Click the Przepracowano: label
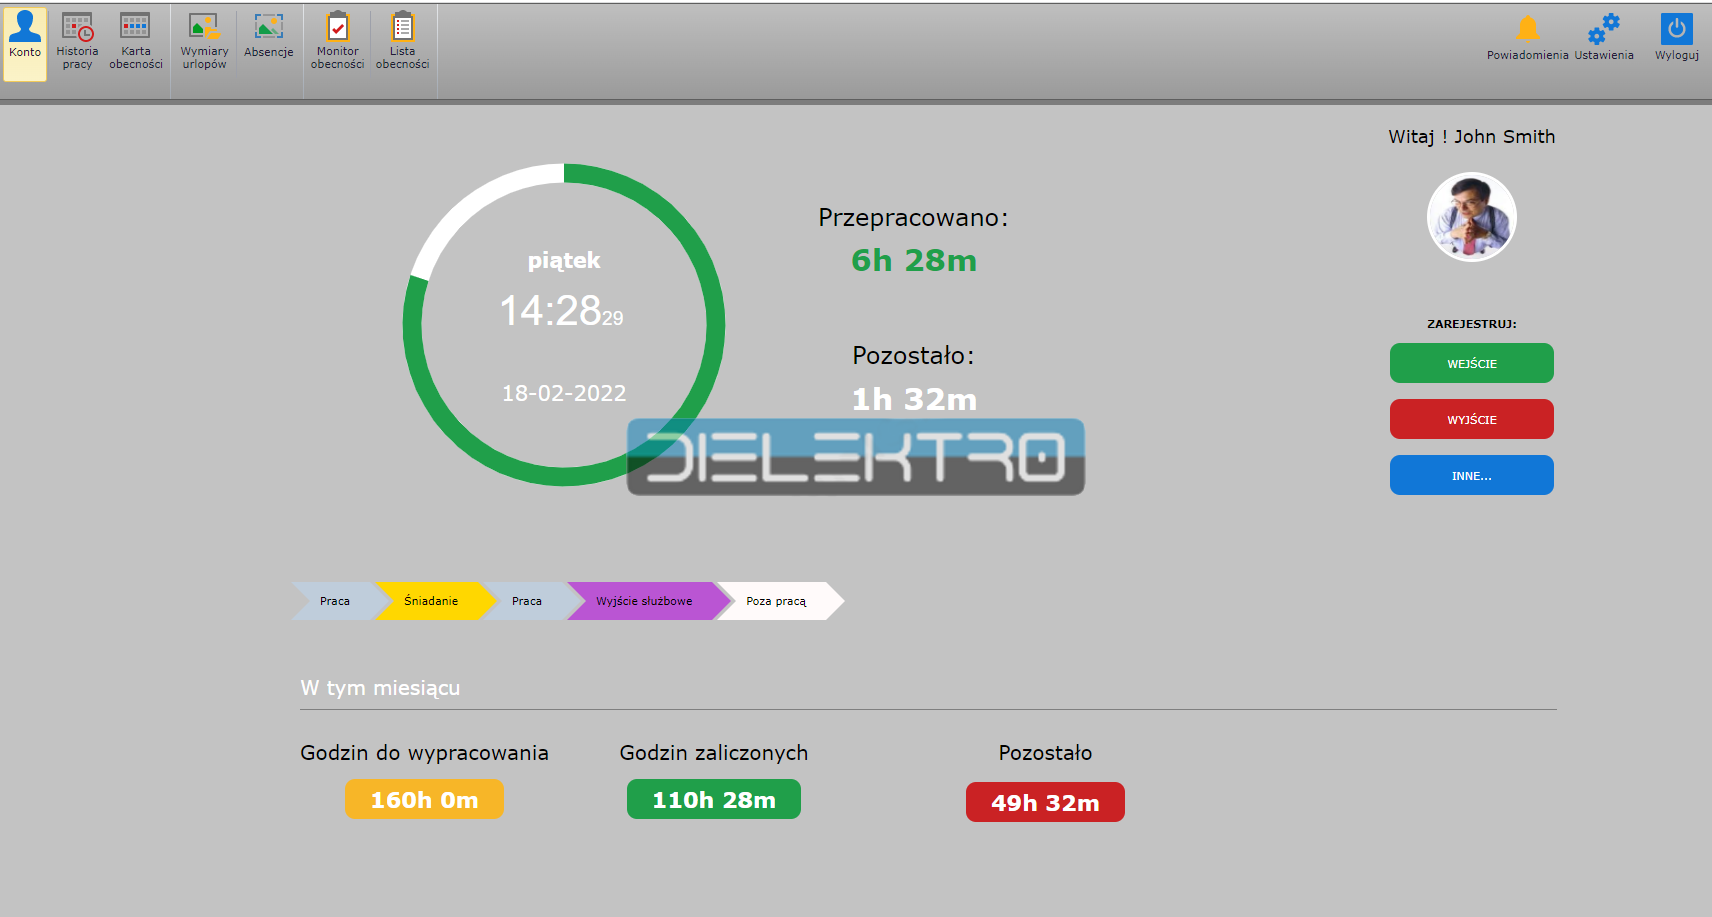 tap(913, 218)
